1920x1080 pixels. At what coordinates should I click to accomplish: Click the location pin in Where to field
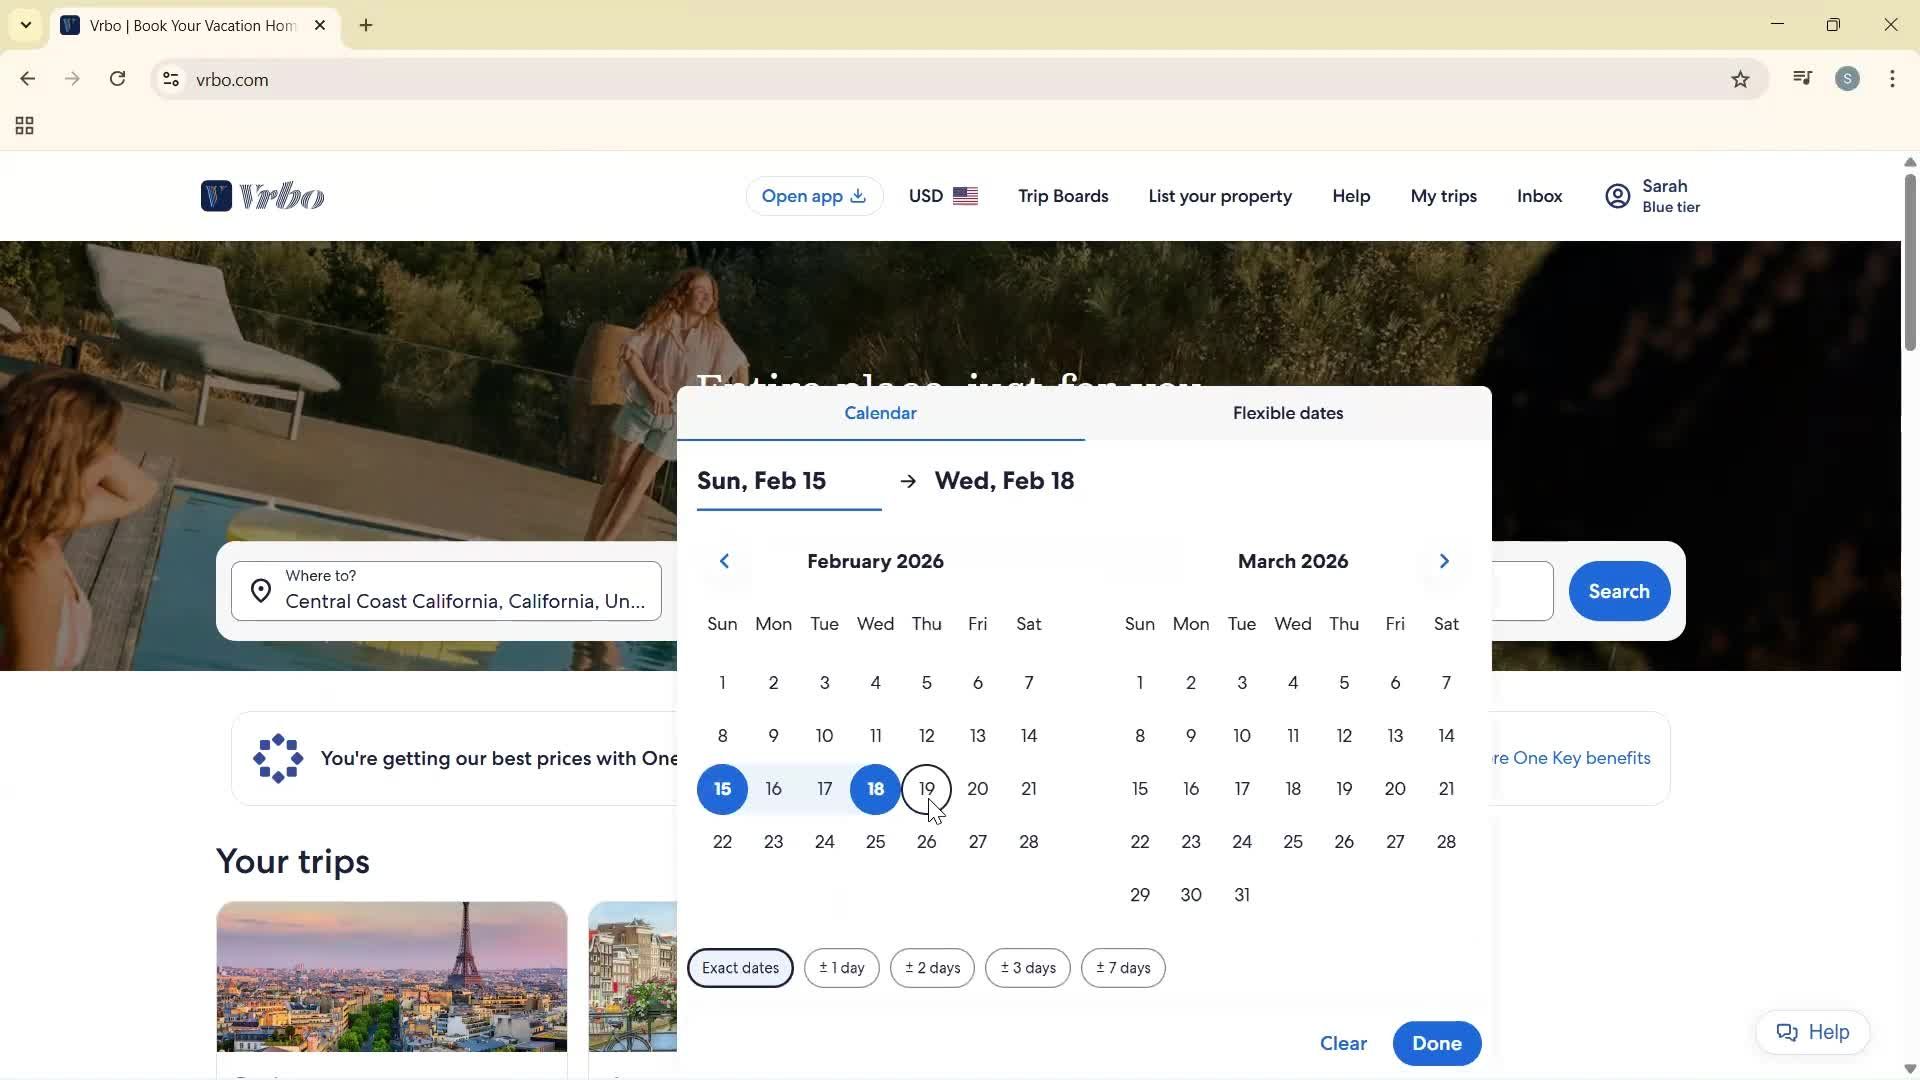click(x=260, y=590)
